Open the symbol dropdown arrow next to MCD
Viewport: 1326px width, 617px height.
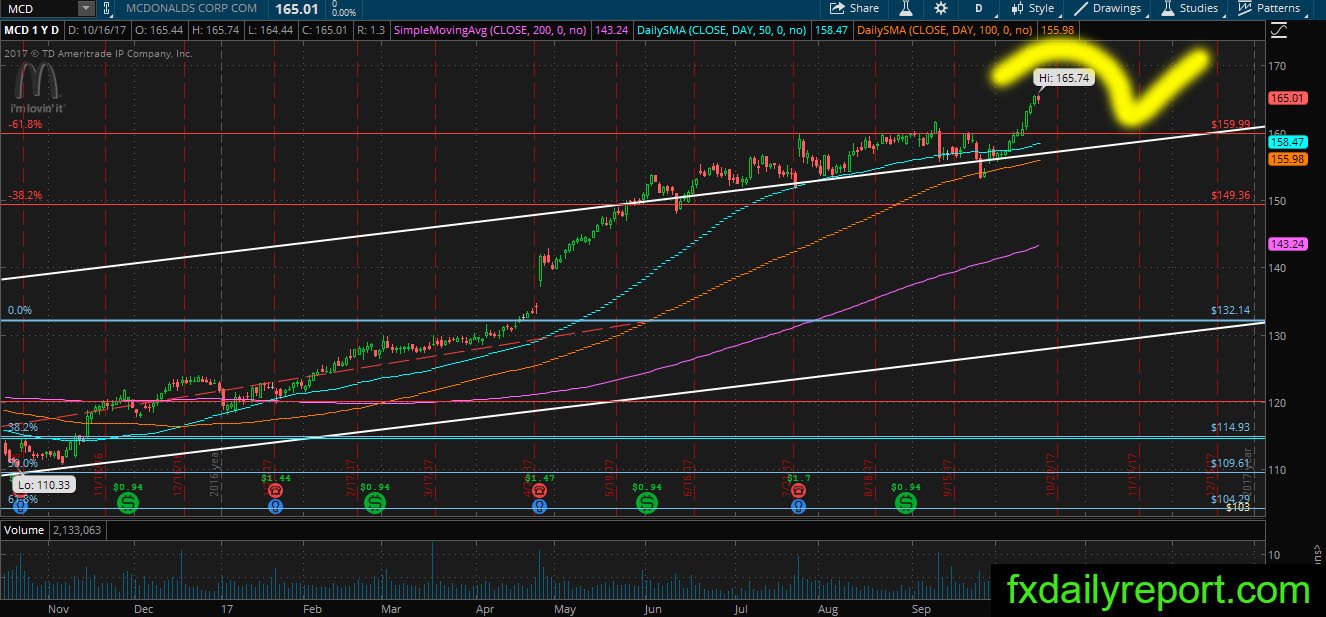(x=86, y=8)
